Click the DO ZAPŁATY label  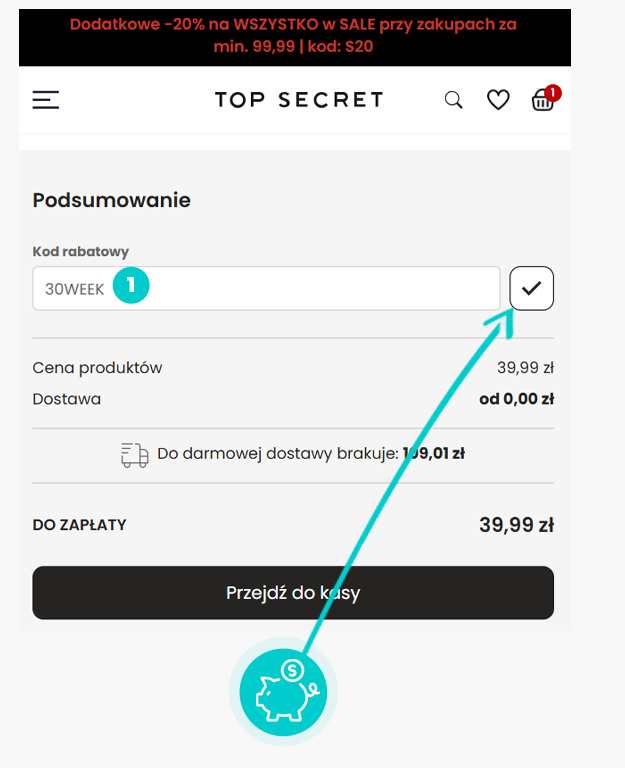coord(79,525)
